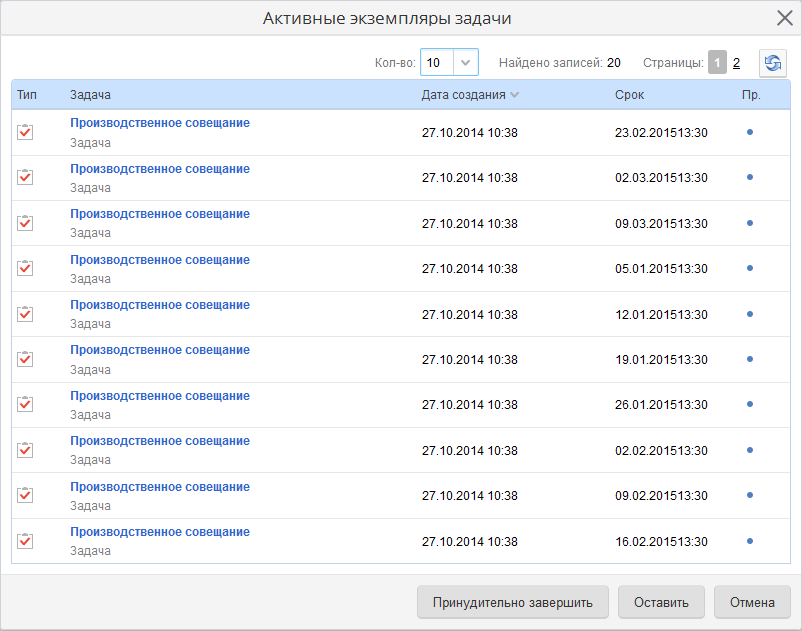Click the Срок column header
Viewport: 802px width, 631px height.
click(630, 95)
